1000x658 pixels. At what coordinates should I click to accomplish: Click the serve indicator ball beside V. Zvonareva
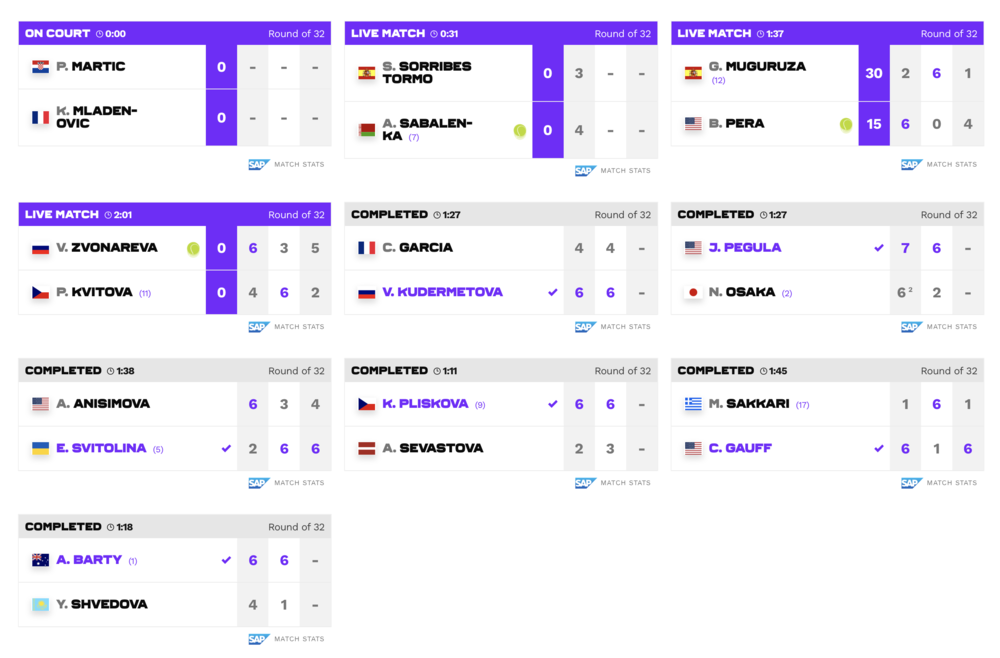point(192,248)
